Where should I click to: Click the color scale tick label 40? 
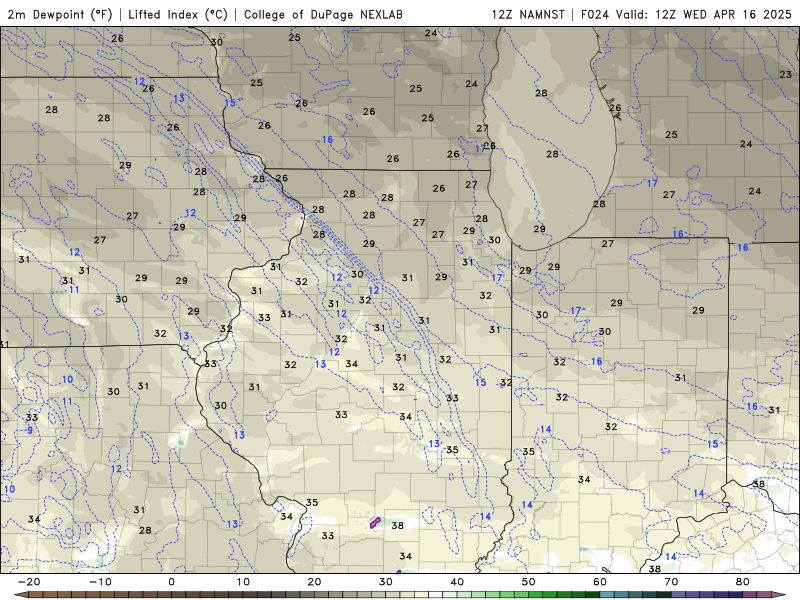[x=457, y=582]
